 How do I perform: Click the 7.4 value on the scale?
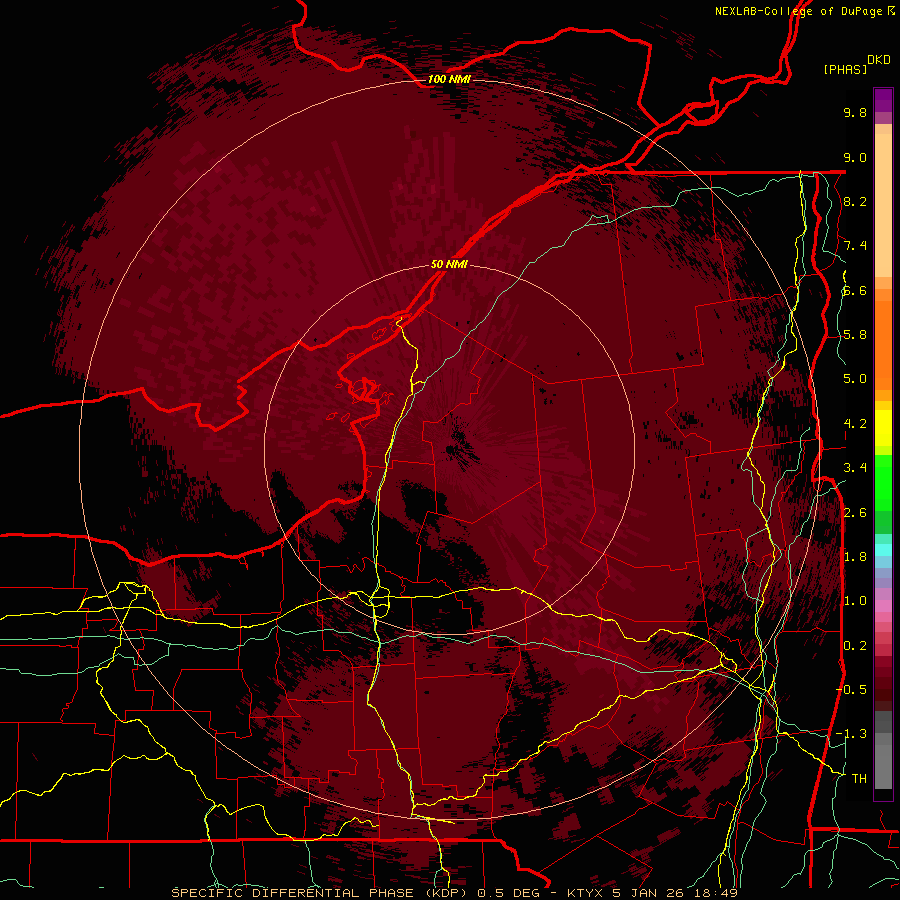(x=855, y=246)
